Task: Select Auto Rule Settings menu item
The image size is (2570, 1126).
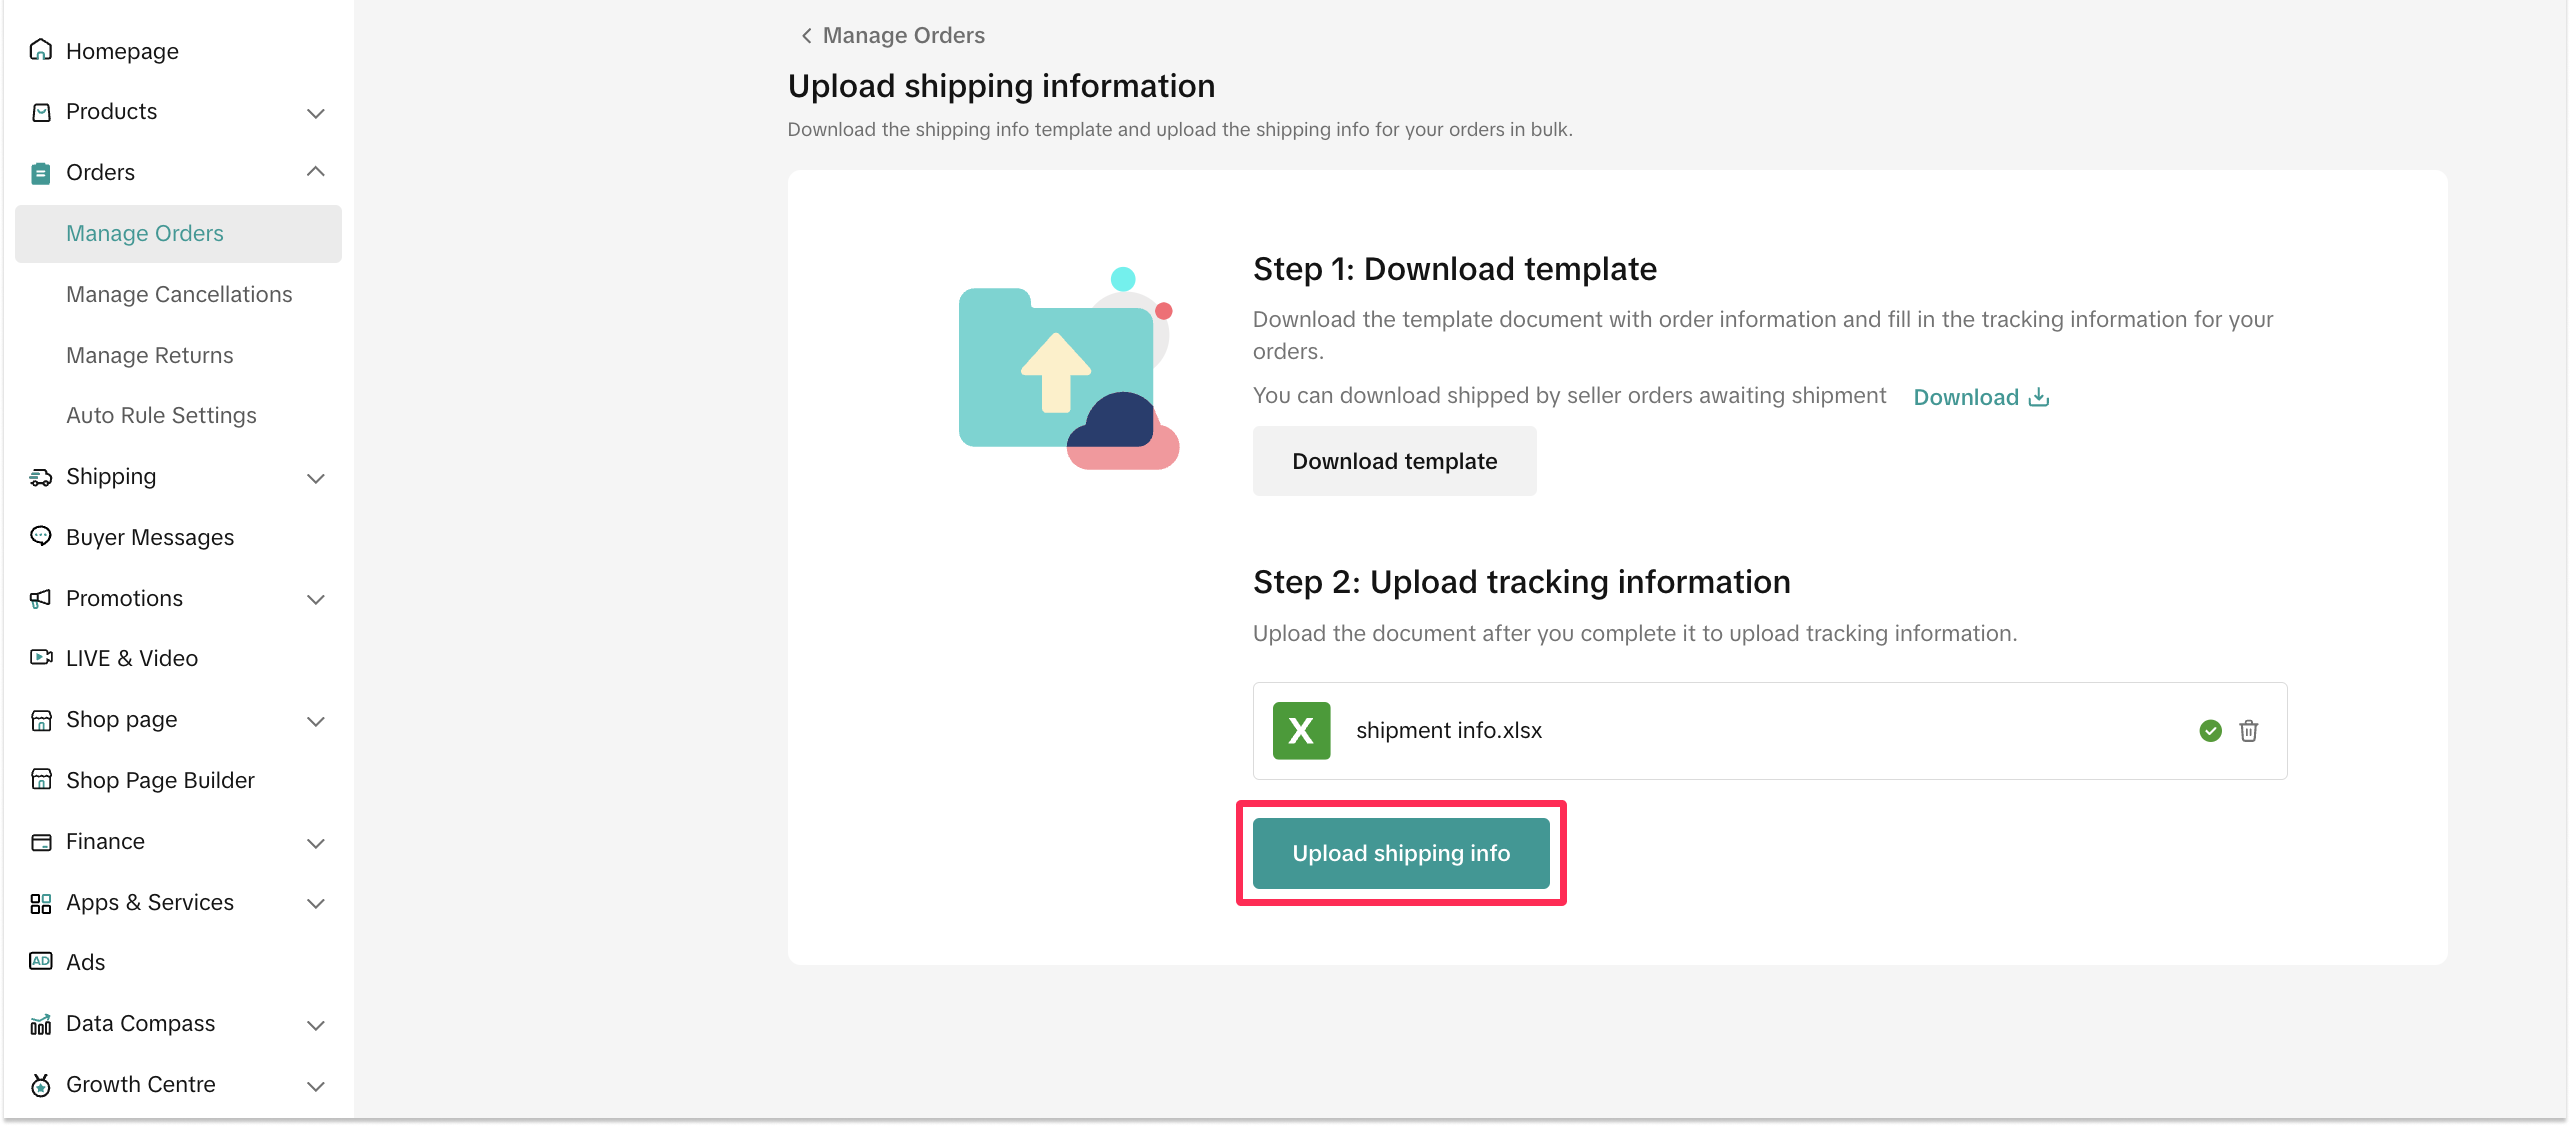Action: (x=161, y=415)
